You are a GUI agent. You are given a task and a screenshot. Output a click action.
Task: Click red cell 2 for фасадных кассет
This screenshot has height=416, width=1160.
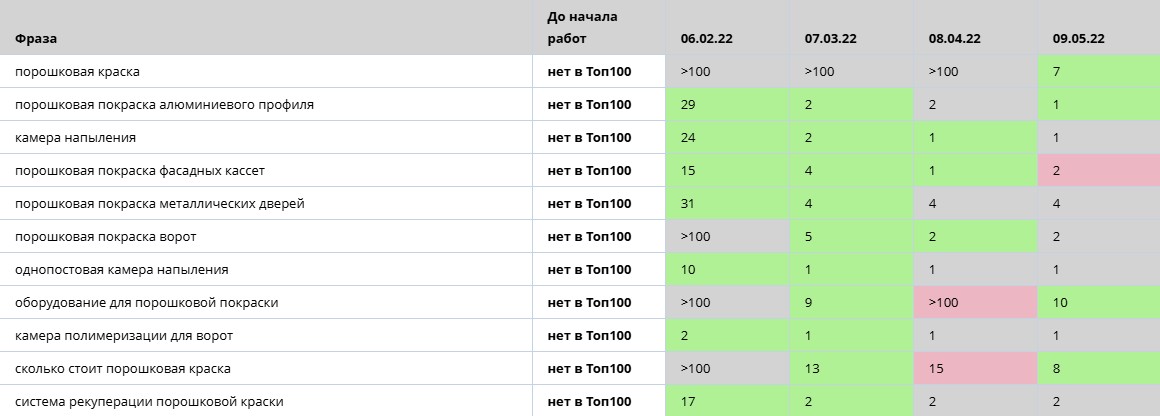[x=1099, y=171]
